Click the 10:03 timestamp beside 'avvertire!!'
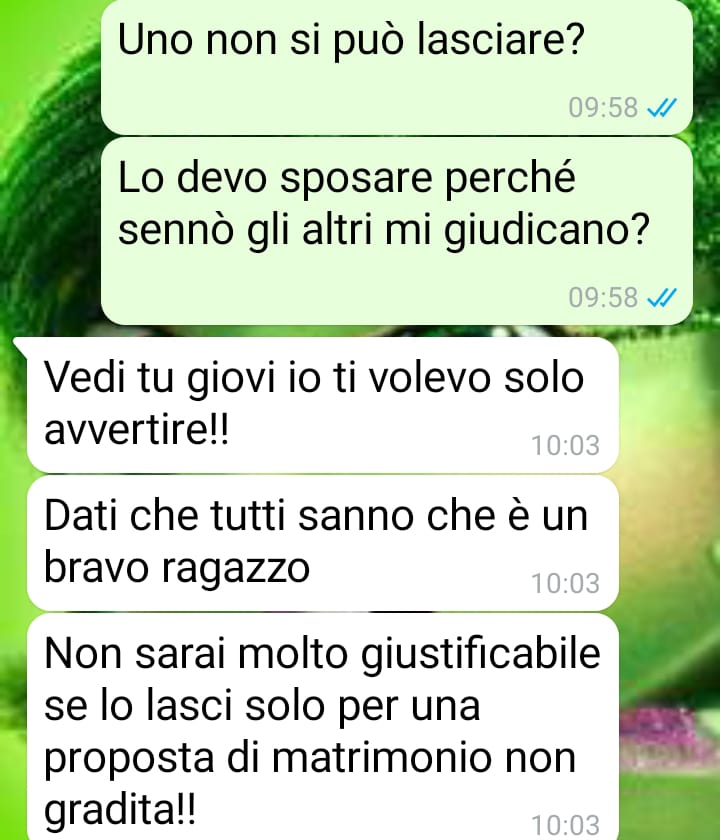 coord(565,445)
